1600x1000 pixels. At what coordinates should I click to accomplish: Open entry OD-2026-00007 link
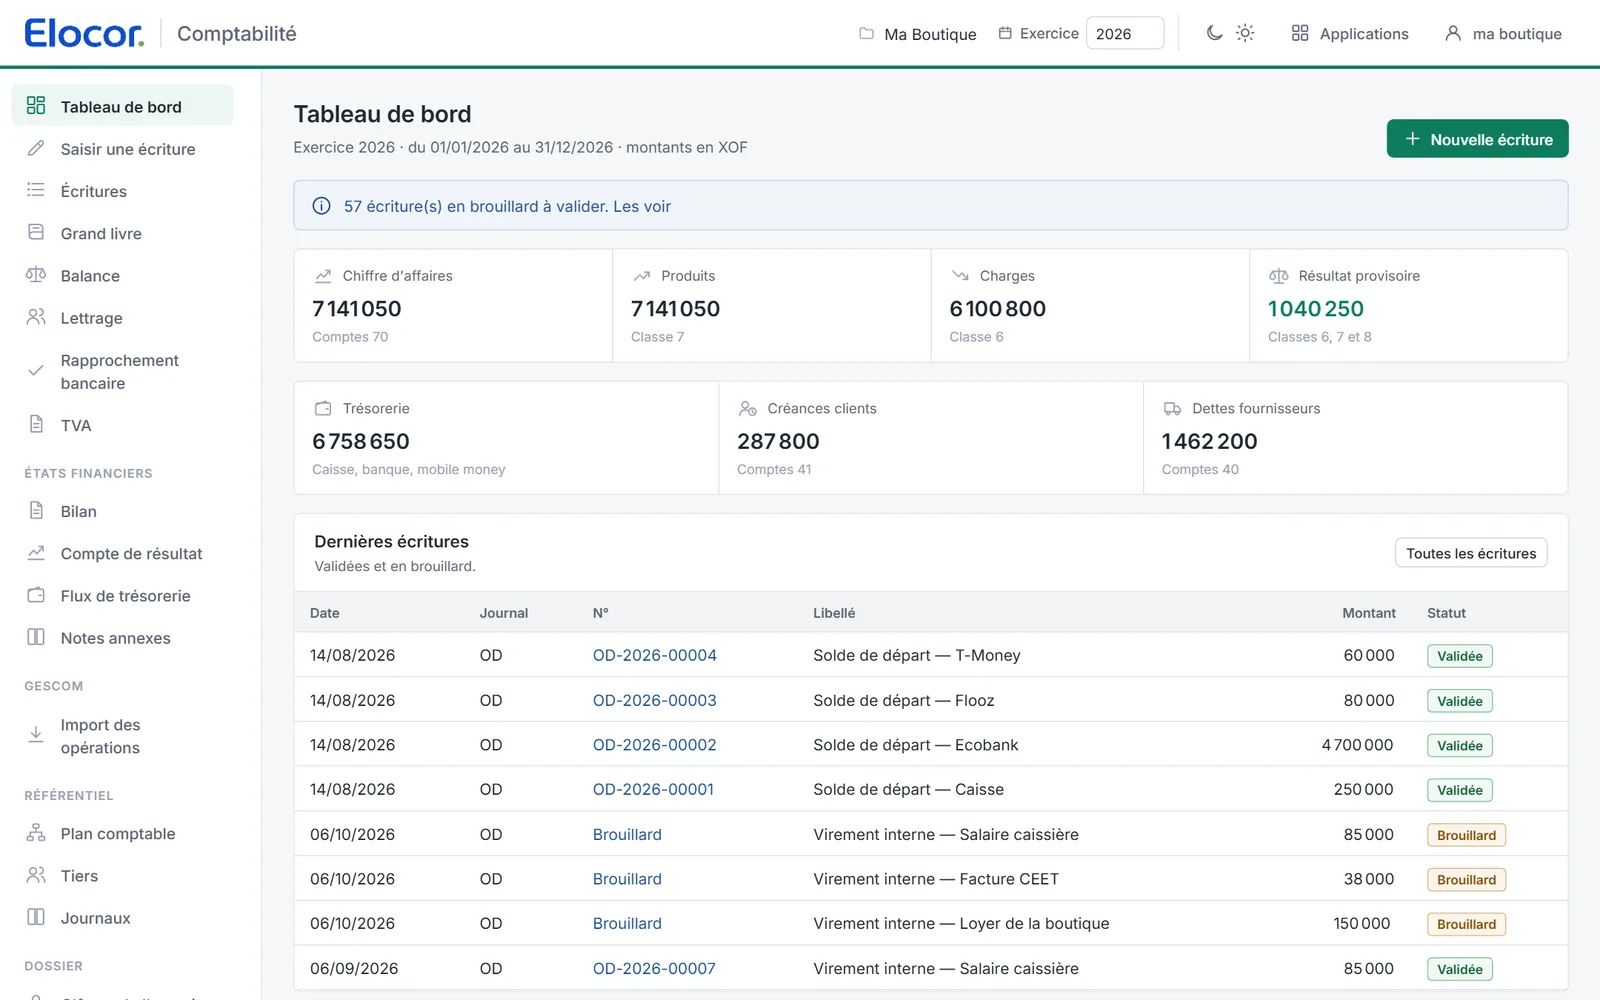[654, 968]
